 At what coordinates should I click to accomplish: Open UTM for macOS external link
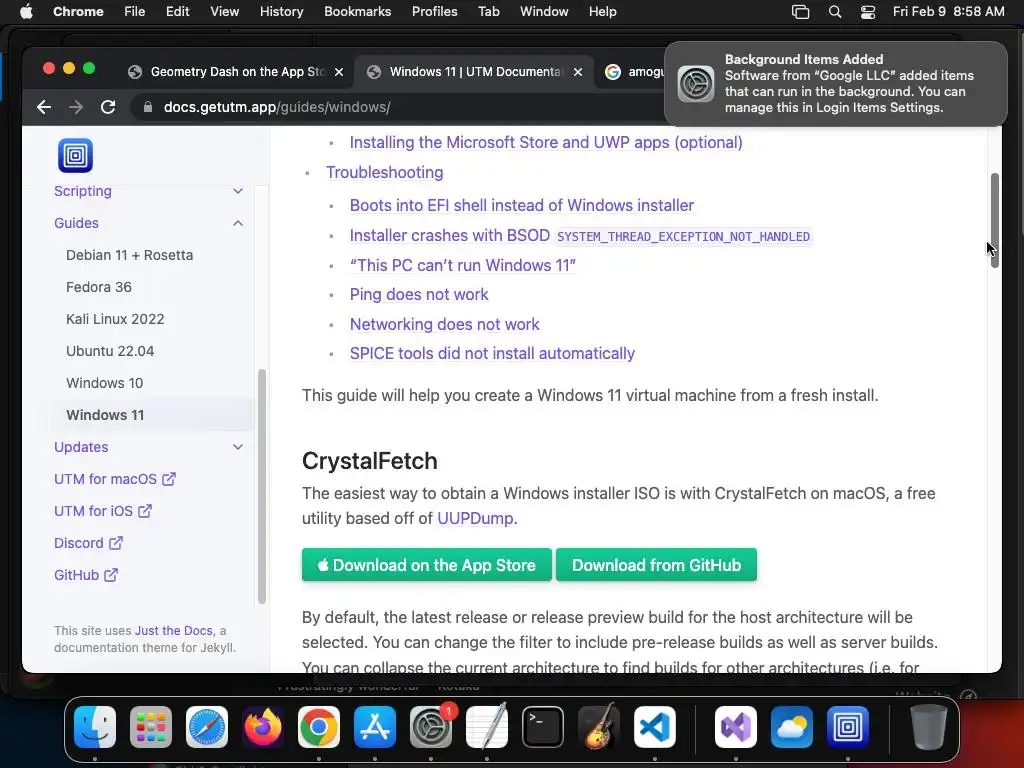[x=115, y=479]
